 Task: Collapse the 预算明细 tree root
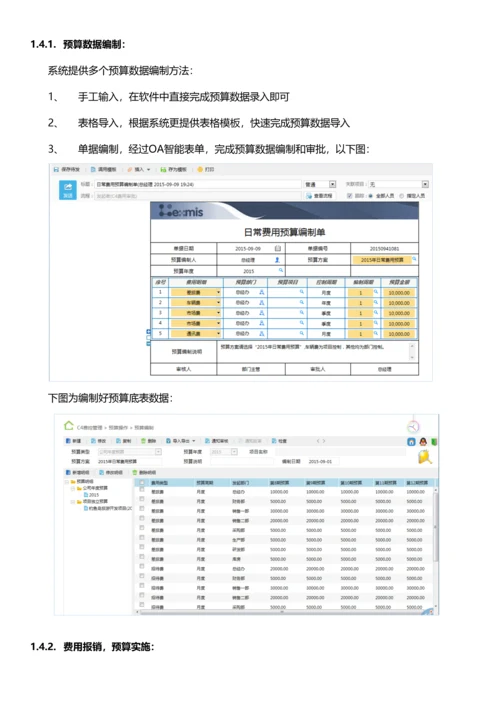(x=67, y=482)
